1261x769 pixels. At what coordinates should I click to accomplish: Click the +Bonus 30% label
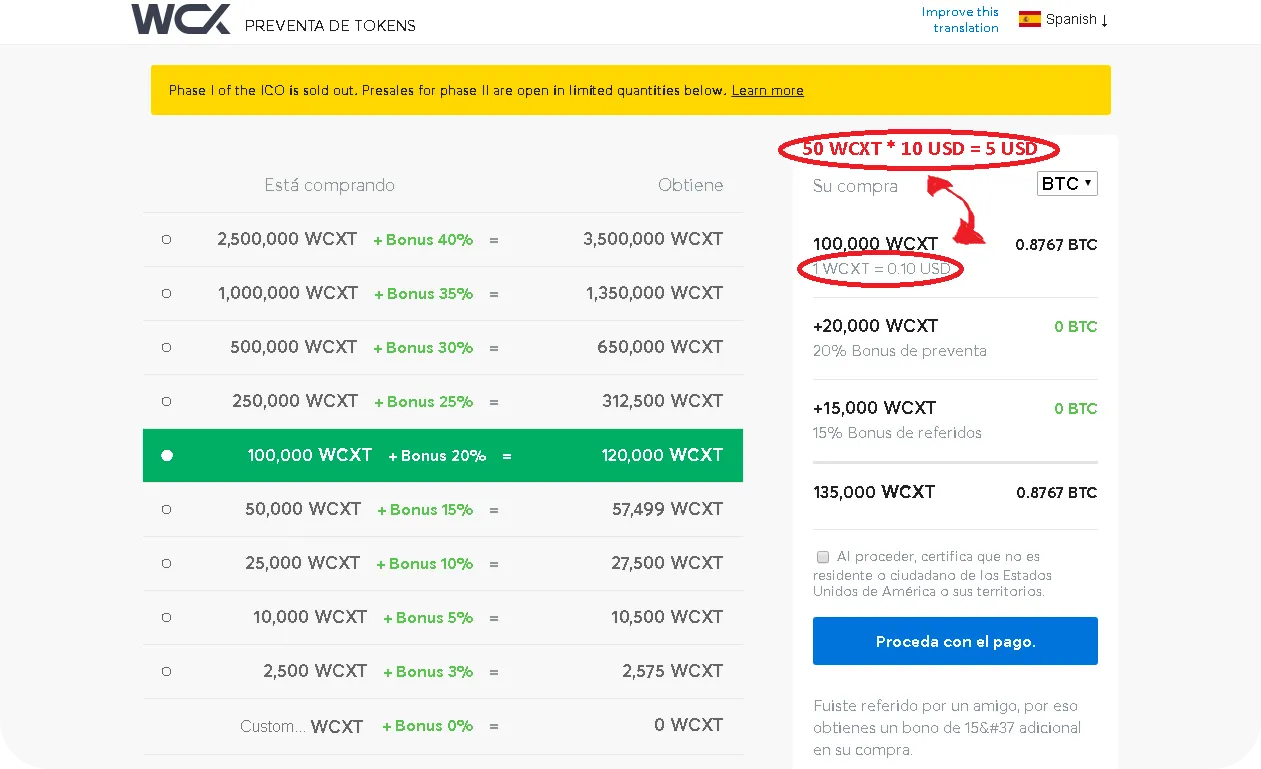423,348
